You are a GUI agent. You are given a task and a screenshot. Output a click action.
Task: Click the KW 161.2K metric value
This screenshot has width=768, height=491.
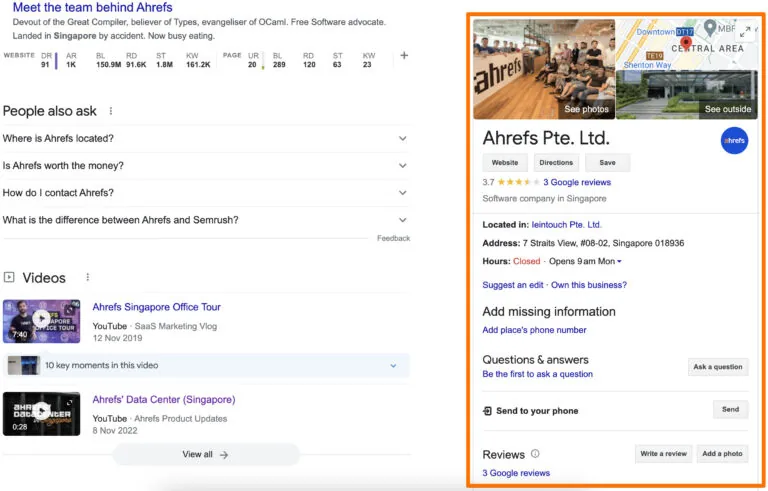pos(198,65)
